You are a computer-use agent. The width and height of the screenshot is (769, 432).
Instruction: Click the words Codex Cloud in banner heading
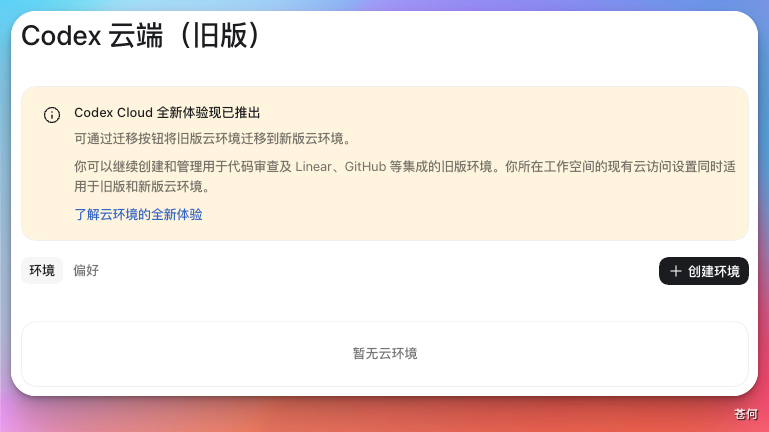[113, 113]
